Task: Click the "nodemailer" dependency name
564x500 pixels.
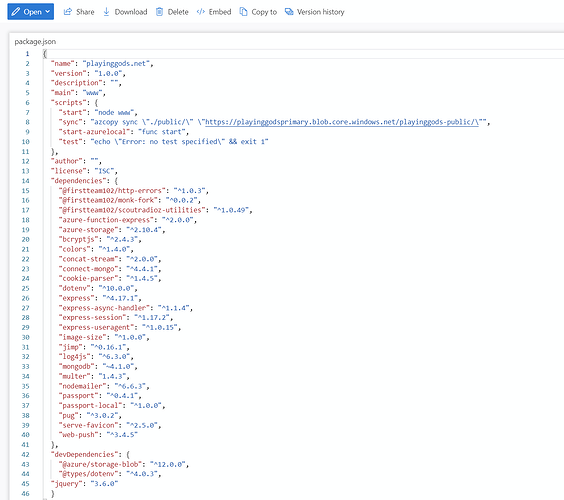Action: pyautogui.click(x=82, y=386)
